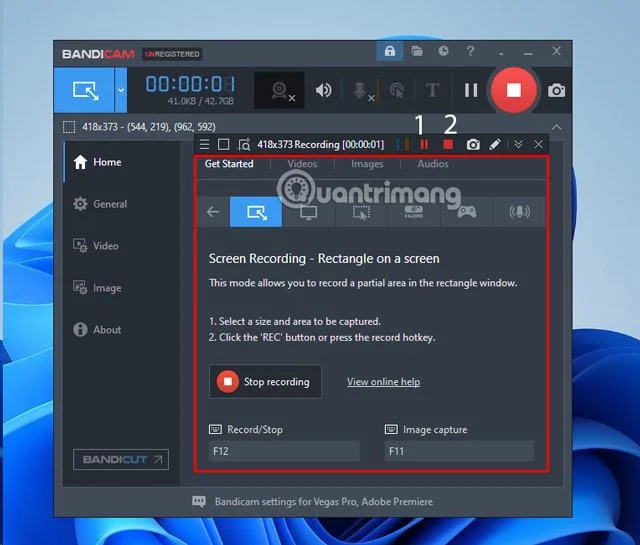Screen dimensions: 640x545
Task: Click the BANDICAM logo
Action: (98, 54)
